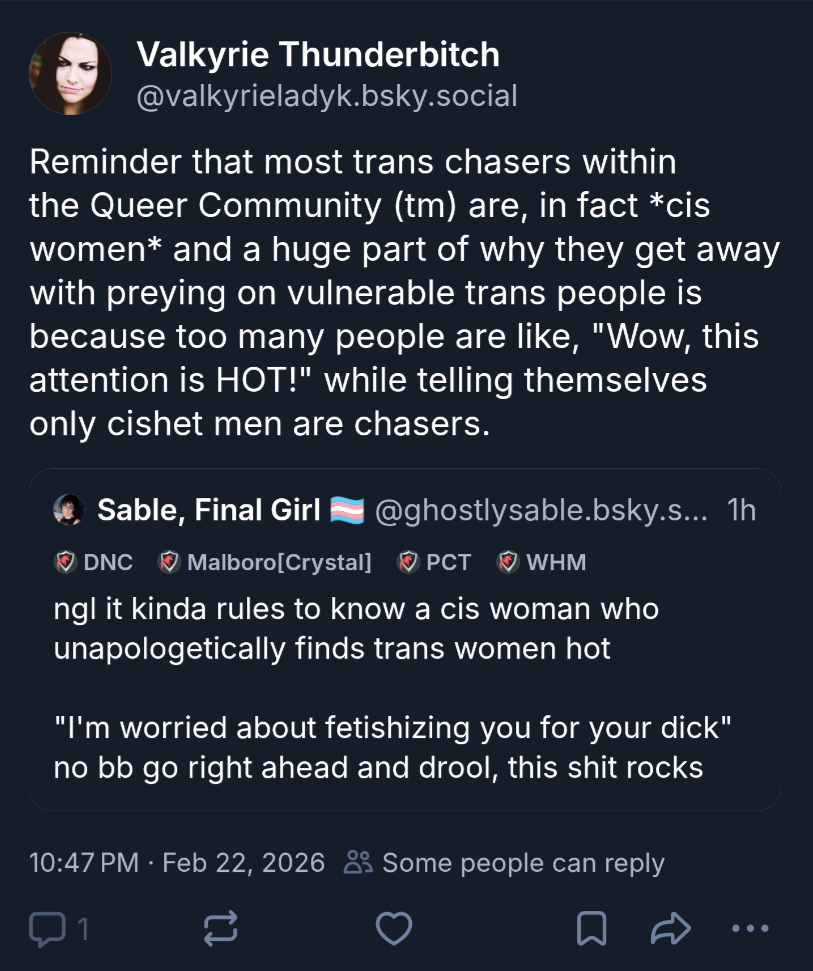The height and width of the screenshot is (971, 813).
Task: Click the Malboro[Crystal] label badge
Action: (x=265, y=562)
